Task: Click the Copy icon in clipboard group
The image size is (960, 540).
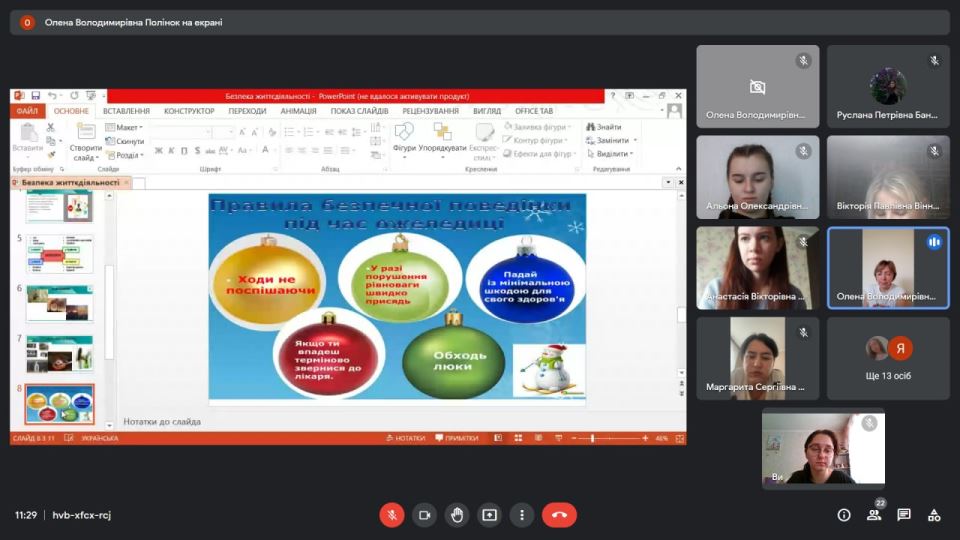Action: point(51,141)
